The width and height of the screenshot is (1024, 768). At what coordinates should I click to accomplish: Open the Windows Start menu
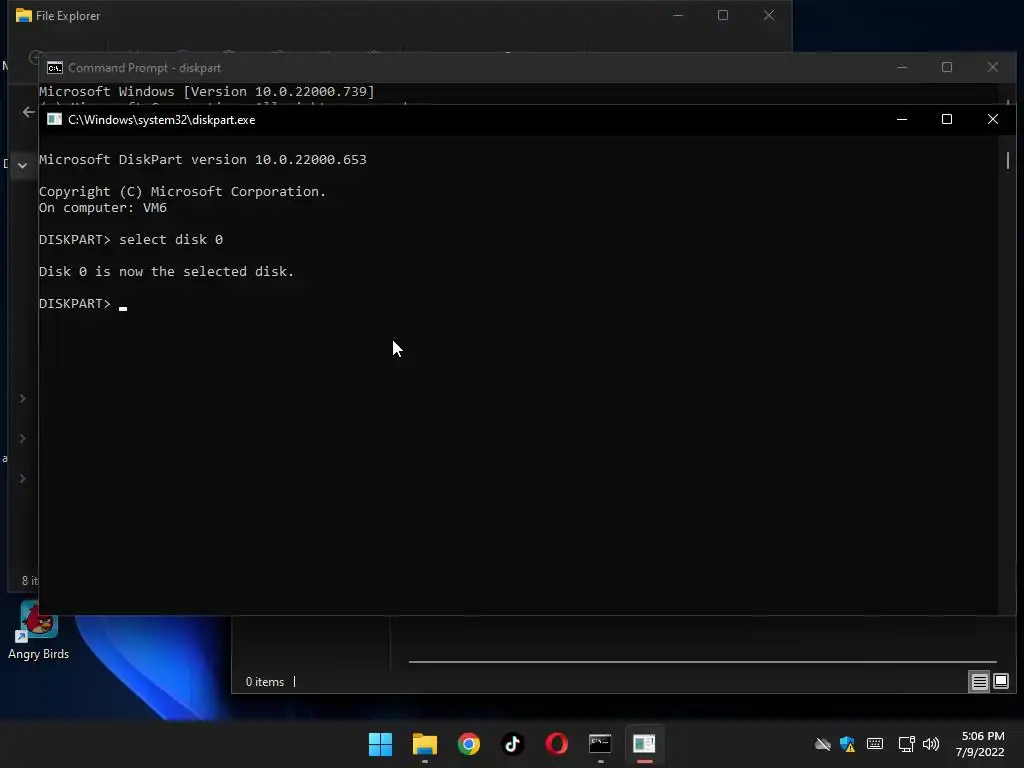tap(380, 744)
